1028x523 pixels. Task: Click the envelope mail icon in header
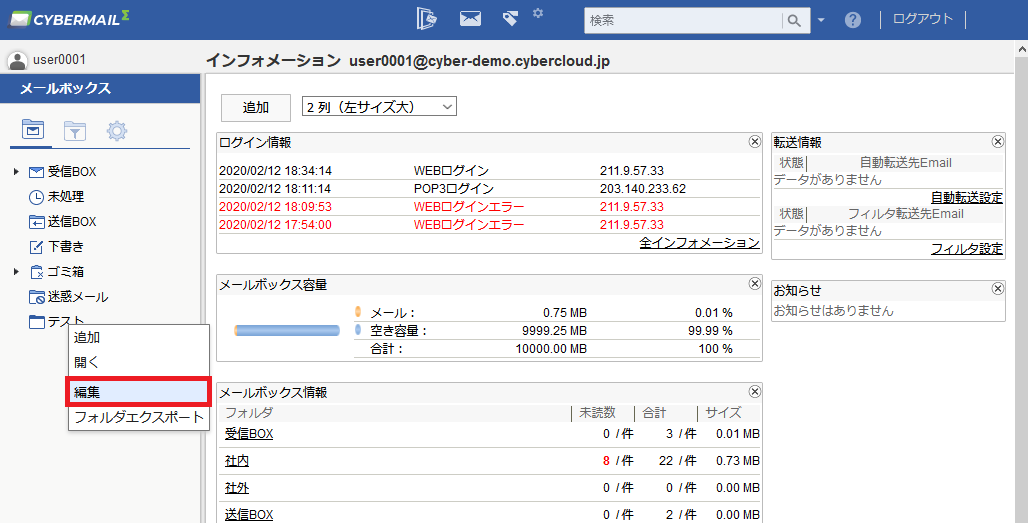[x=470, y=18]
